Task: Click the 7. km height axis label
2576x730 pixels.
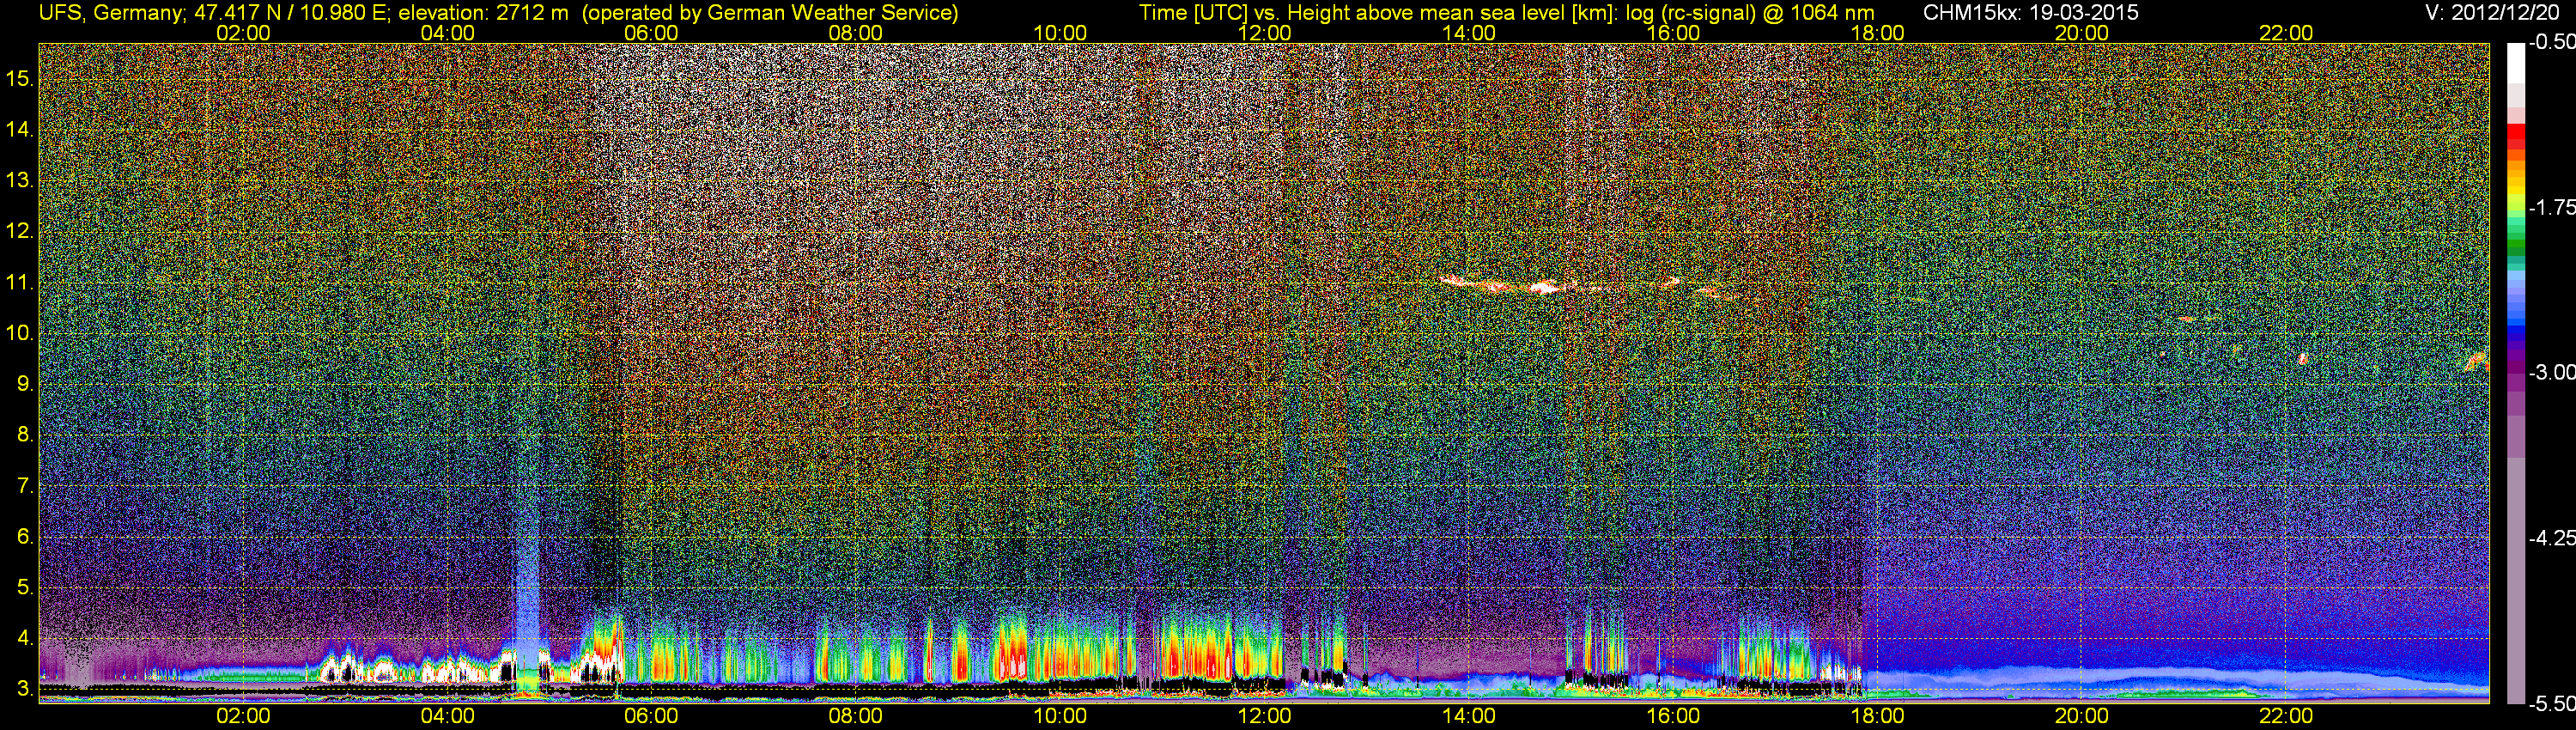Action: (24, 486)
